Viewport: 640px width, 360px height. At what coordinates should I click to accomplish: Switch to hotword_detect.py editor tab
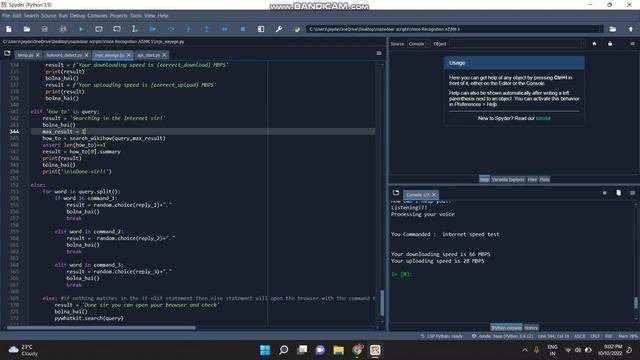(64, 55)
